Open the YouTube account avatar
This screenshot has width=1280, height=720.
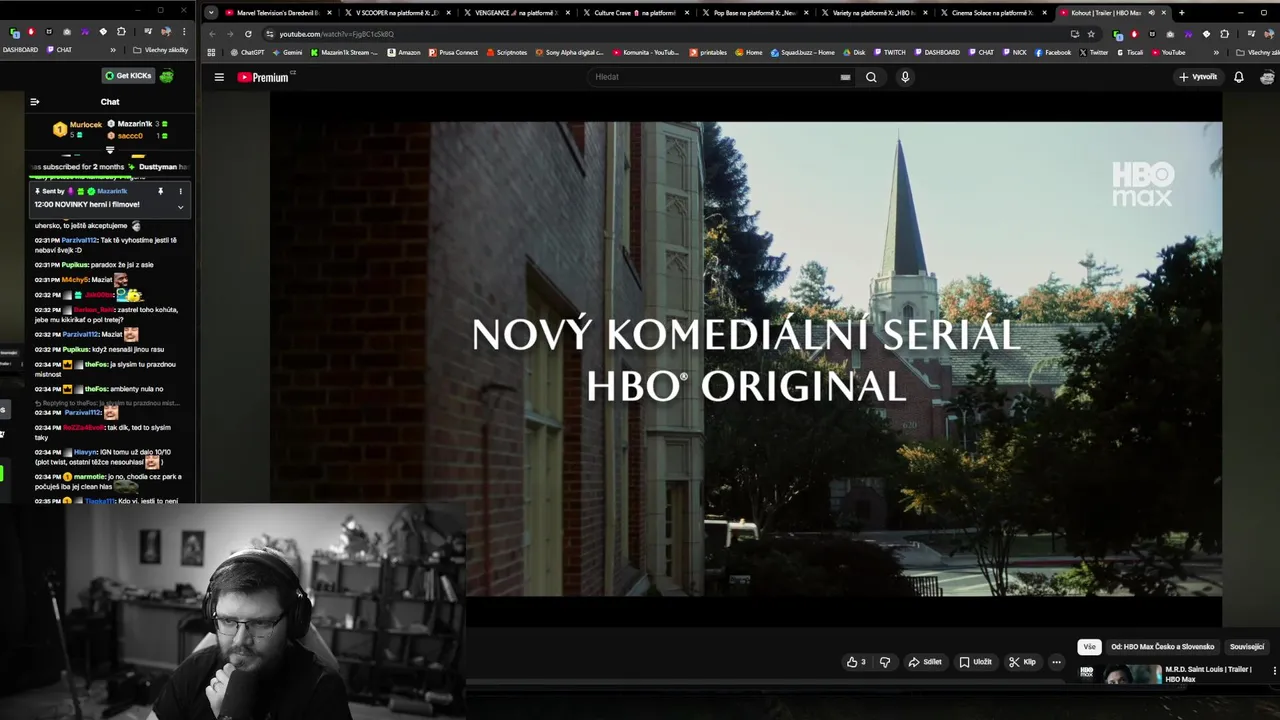pyautogui.click(x=1267, y=77)
